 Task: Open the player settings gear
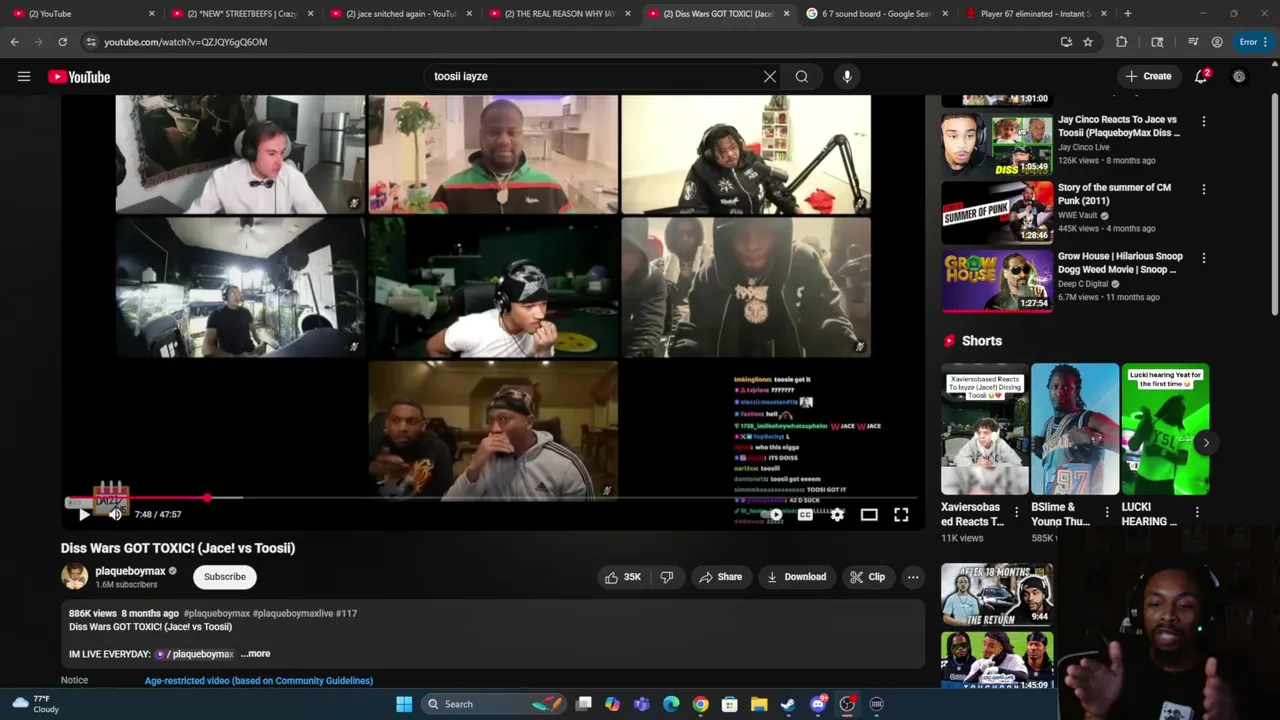point(837,515)
